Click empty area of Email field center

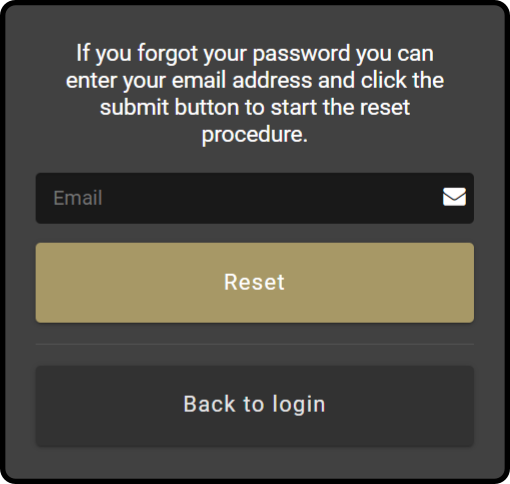pos(255,198)
